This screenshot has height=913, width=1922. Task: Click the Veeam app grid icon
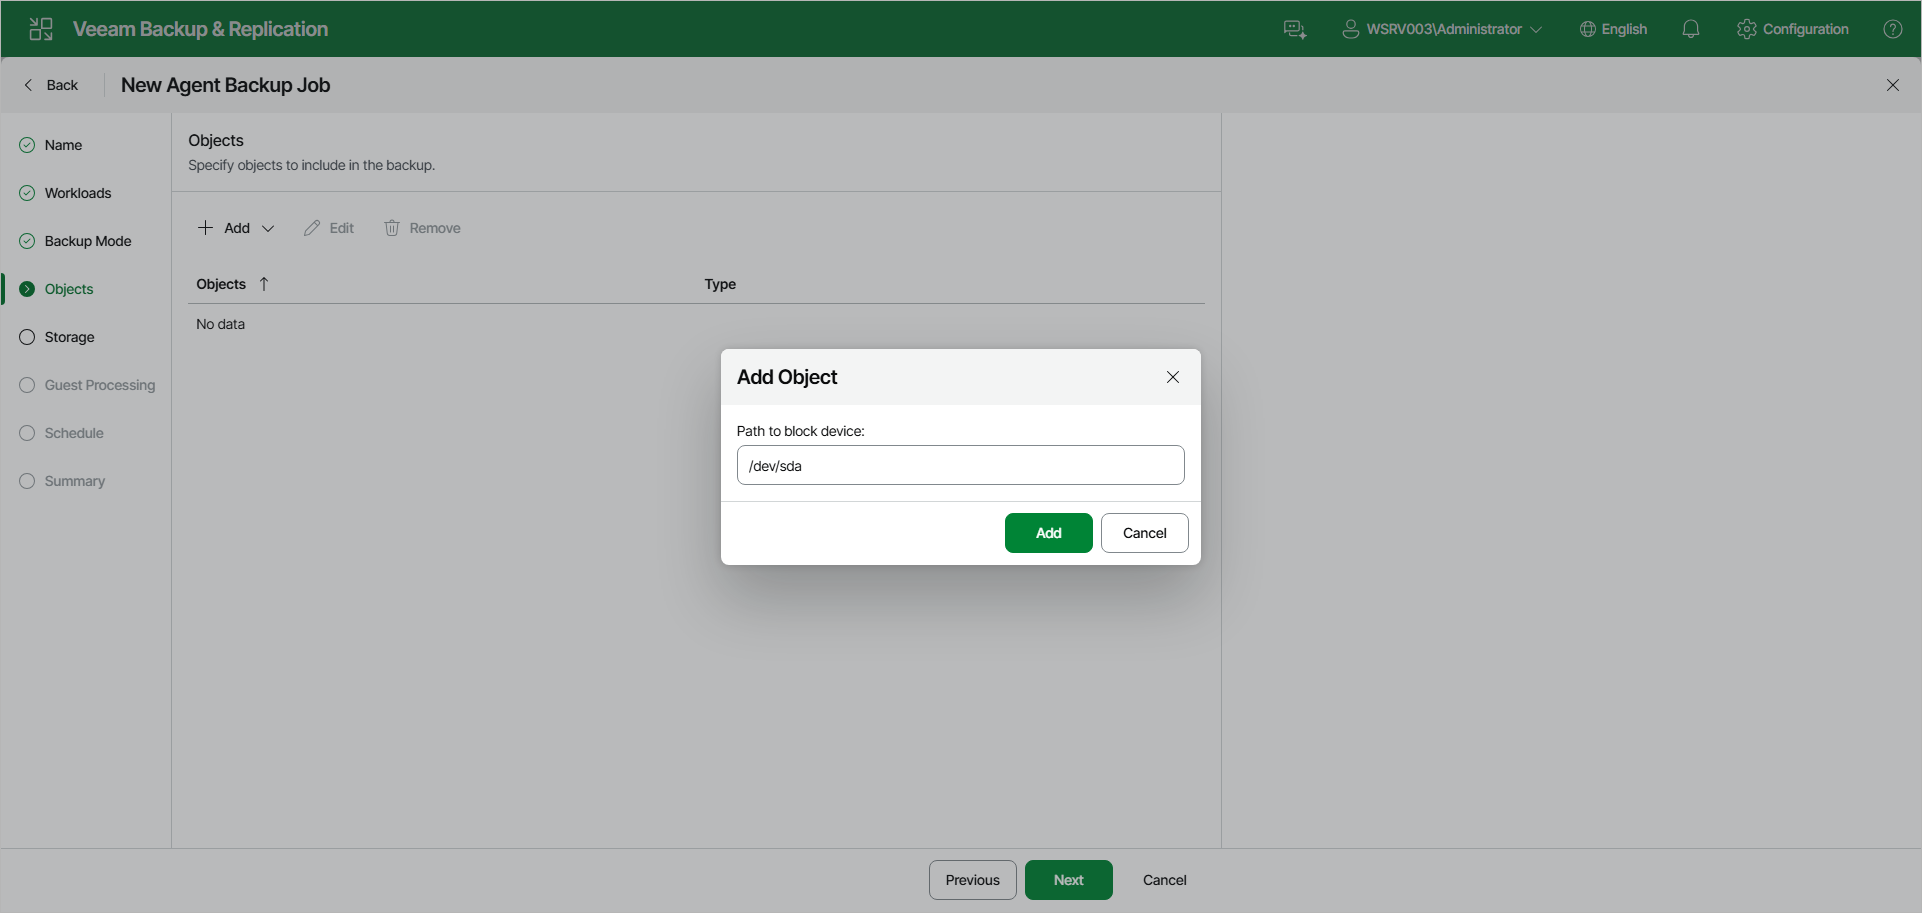[x=41, y=29]
